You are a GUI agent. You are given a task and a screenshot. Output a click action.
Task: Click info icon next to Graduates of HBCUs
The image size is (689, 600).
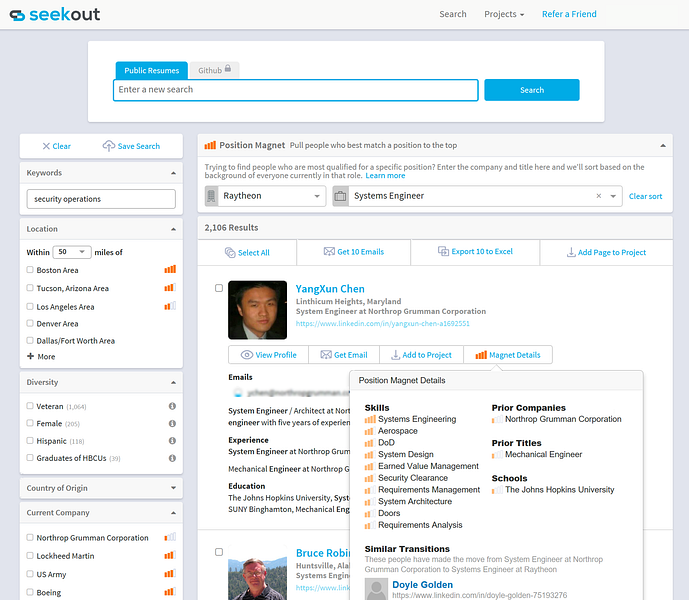pyautogui.click(x=172, y=458)
